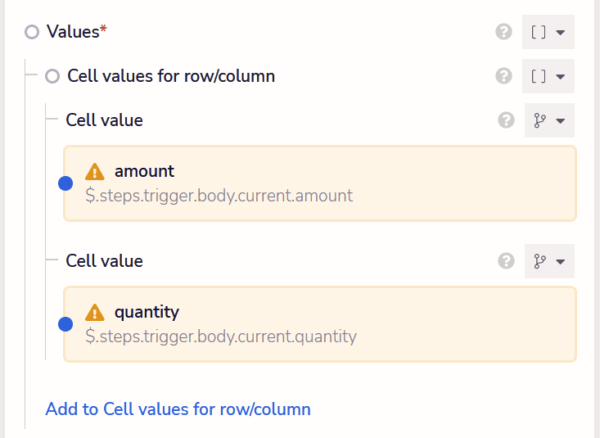The width and height of the screenshot is (600, 438).
Task: Click blue dot connector beside amount
Action: coord(65,183)
